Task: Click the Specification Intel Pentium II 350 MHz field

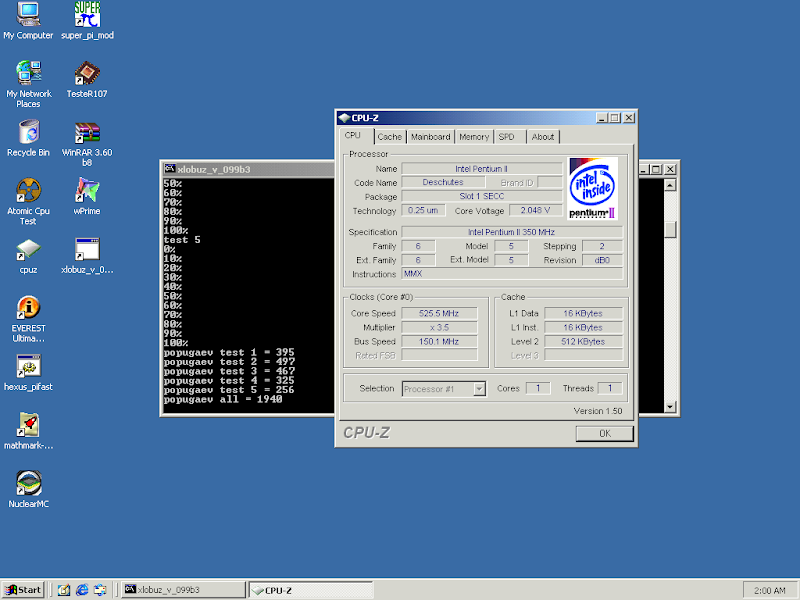Action: click(x=512, y=232)
